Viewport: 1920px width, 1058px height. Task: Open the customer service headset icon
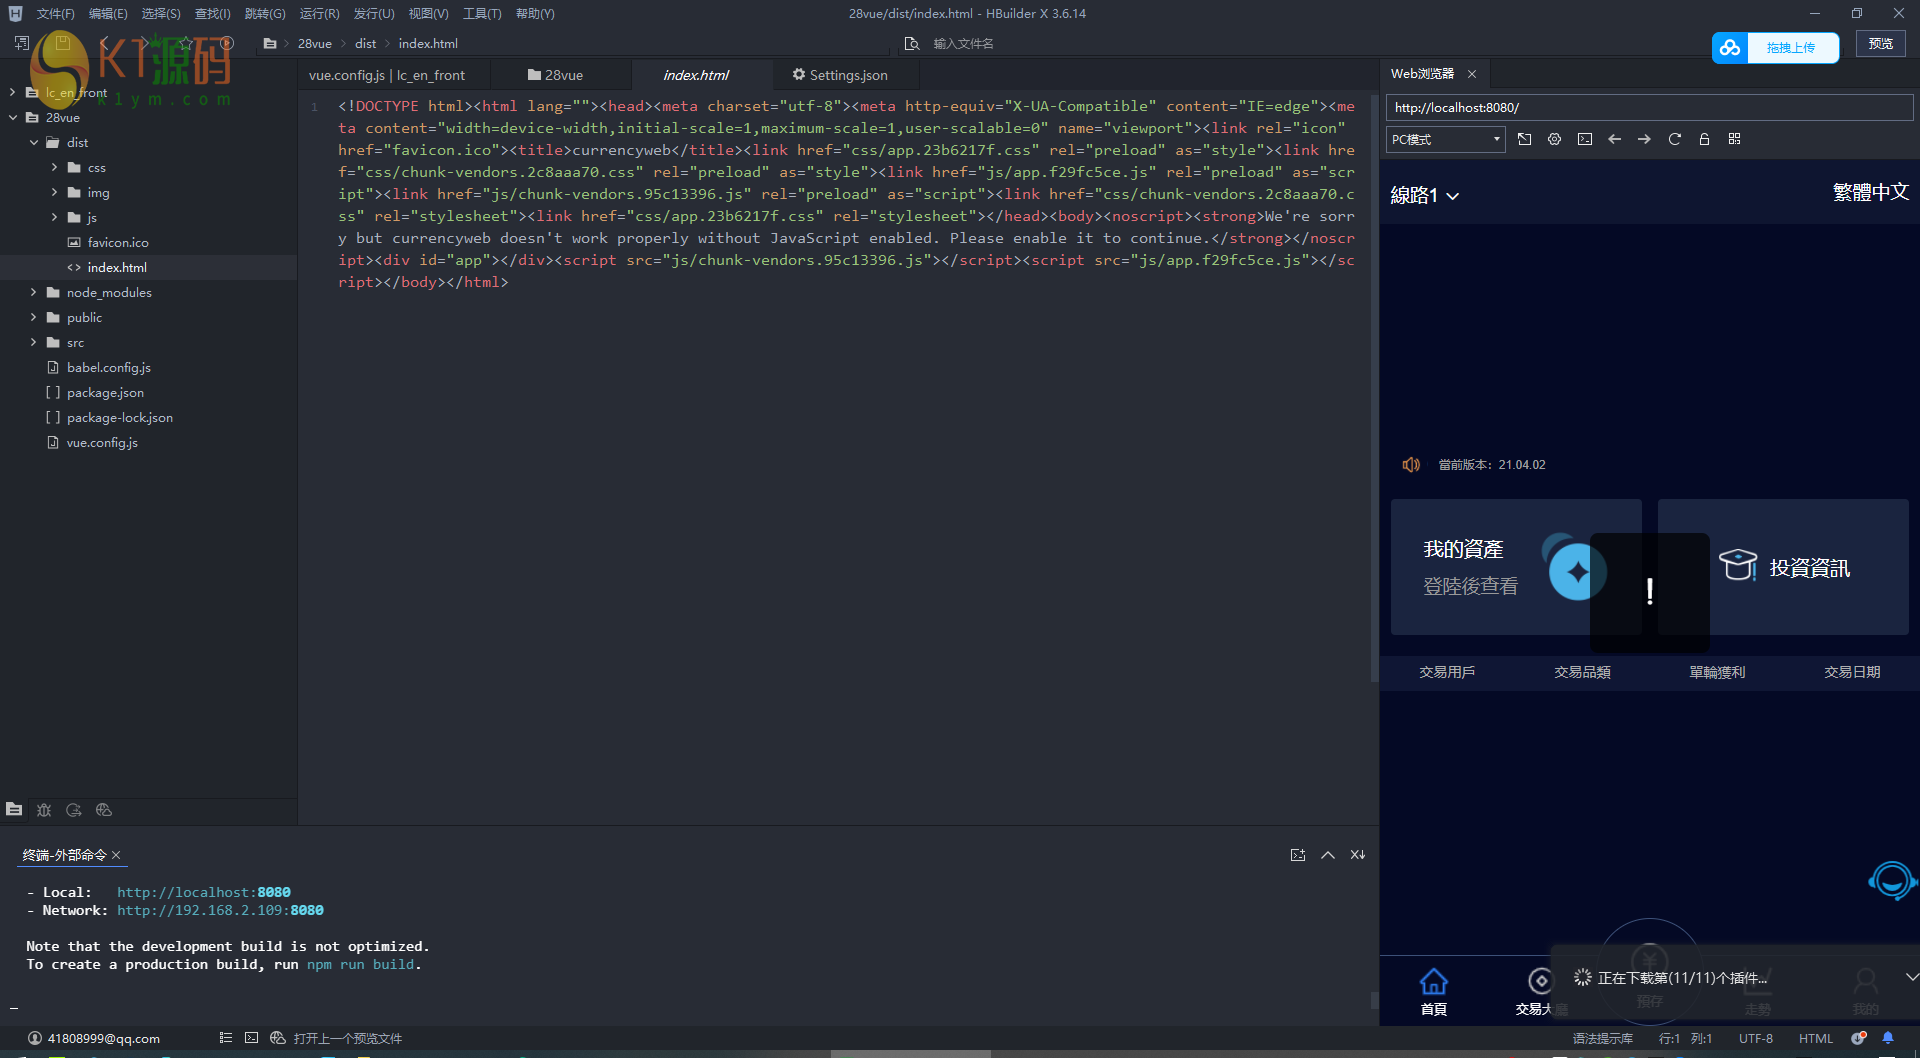pos(1891,881)
